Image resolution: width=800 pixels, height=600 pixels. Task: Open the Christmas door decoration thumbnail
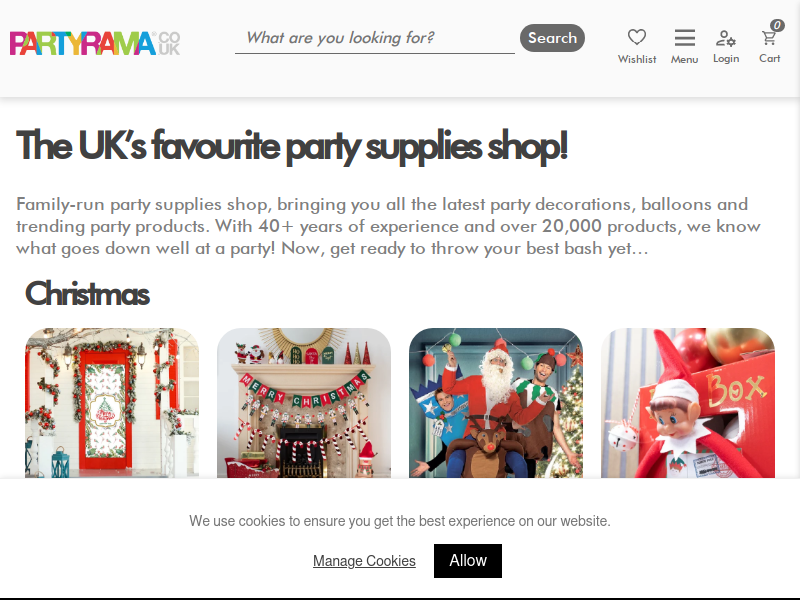point(112,403)
